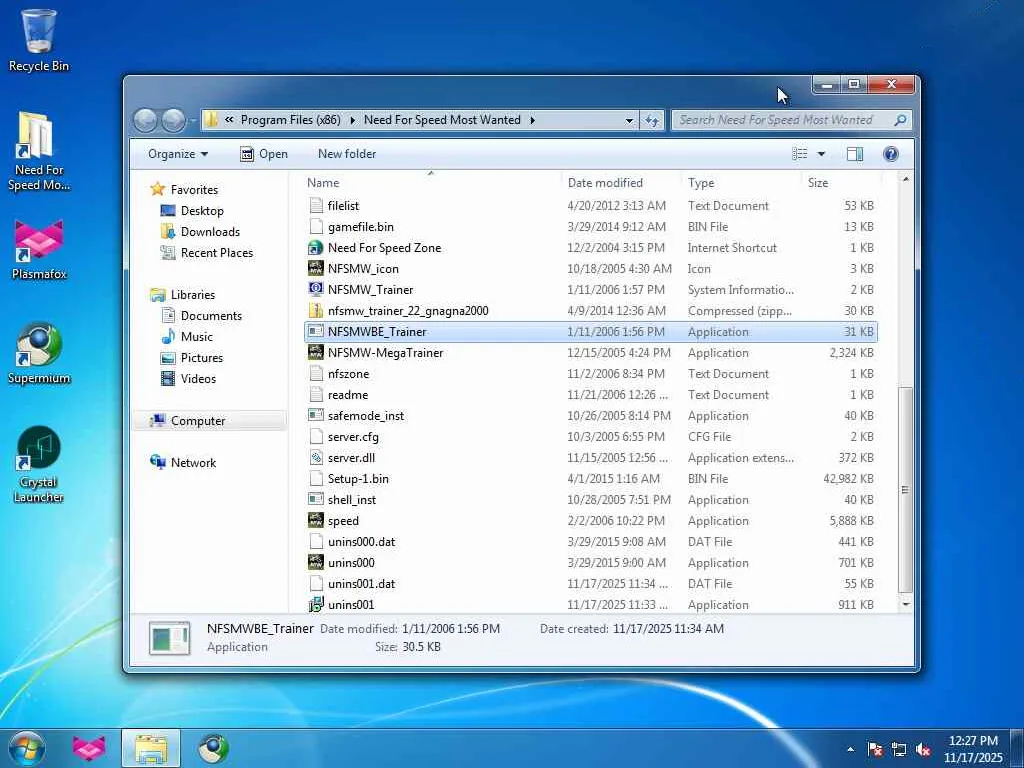Screen dimensions: 1024x768
Task: Click the Open toolbar button
Action: tap(264, 154)
